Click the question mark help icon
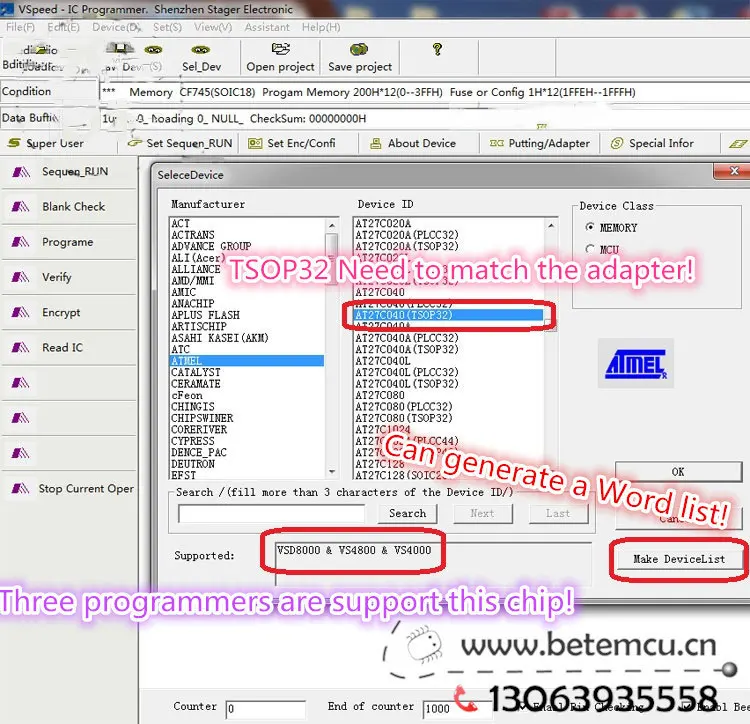 pos(437,49)
